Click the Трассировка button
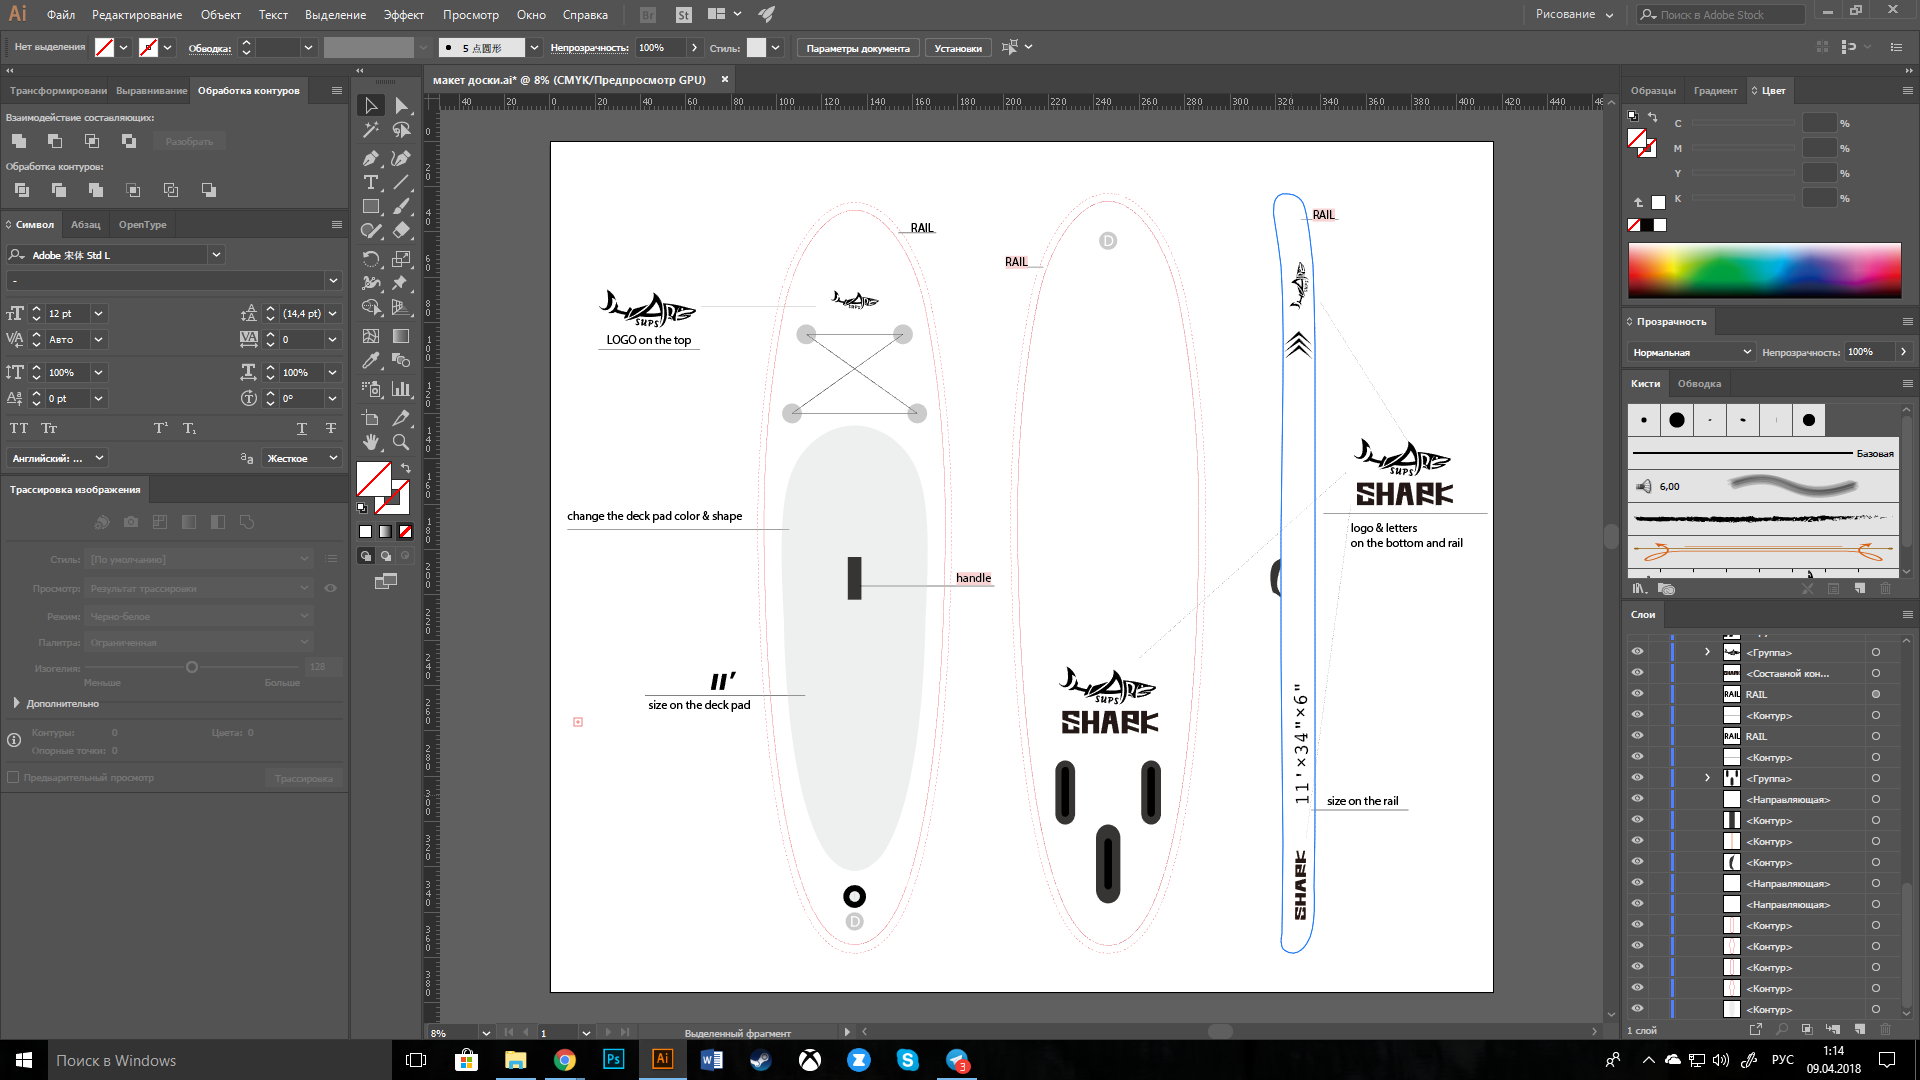Screen dimensions: 1920x1080 (304, 778)
